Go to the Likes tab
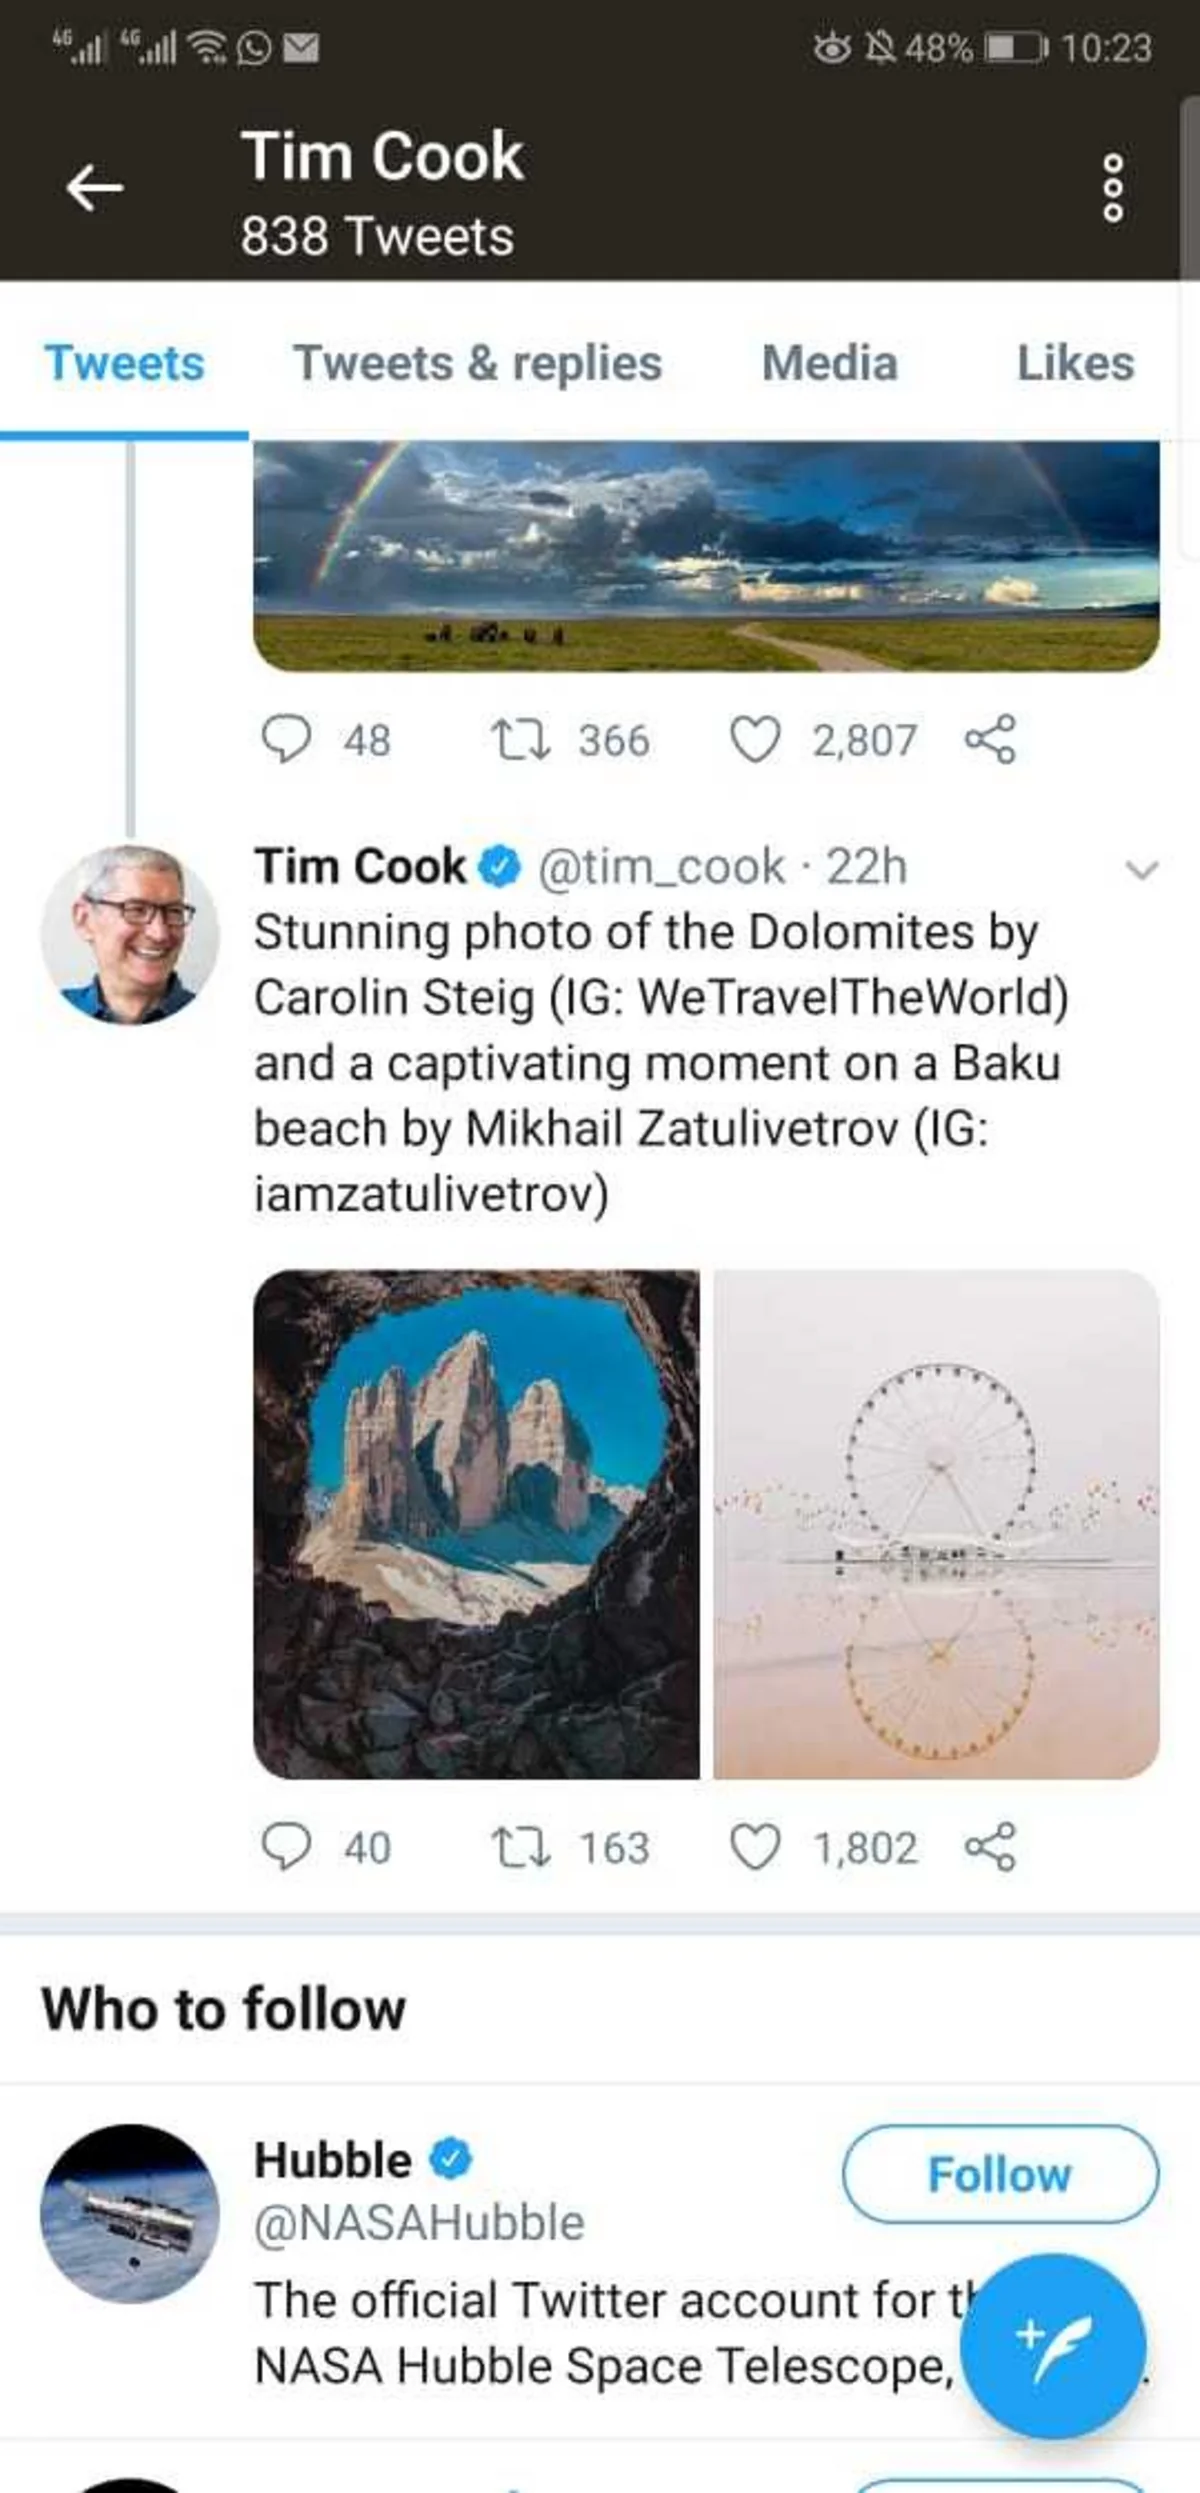Image resolution: width=1200 pixels, height=2493 pixels. tap(1075, 363)
